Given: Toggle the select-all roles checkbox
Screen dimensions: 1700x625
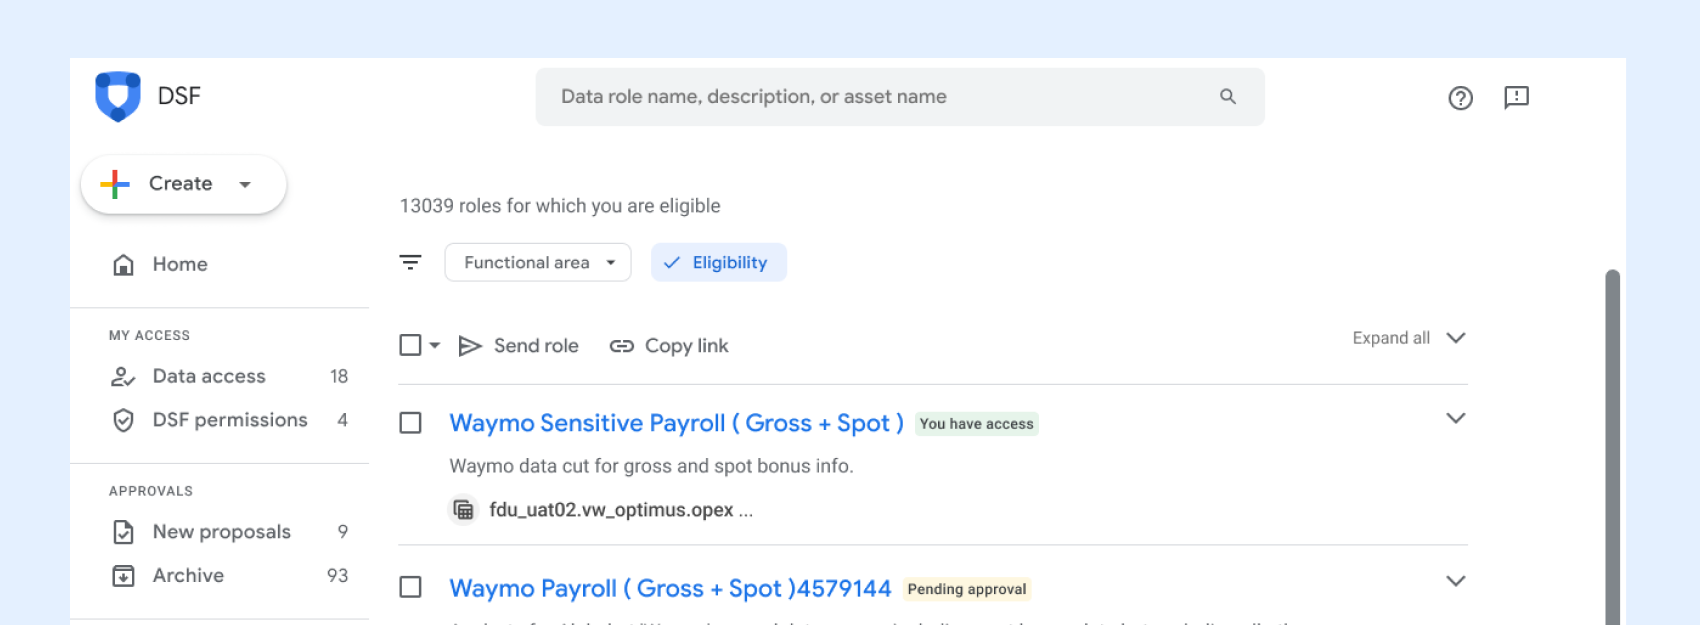Looking at the screenshot, I should (410, 345).
